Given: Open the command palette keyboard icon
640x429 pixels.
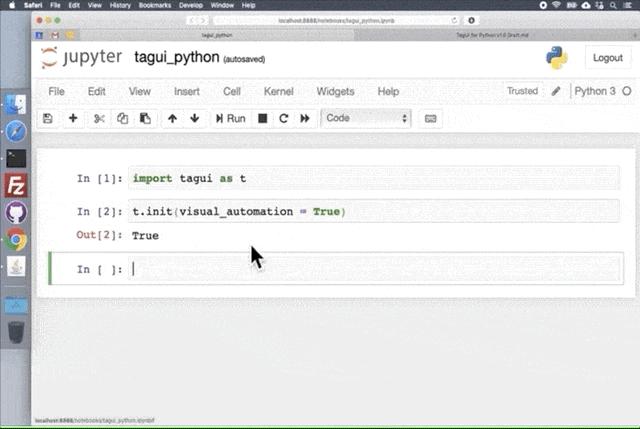Looking at the screenshot, I should pos(431,118).
